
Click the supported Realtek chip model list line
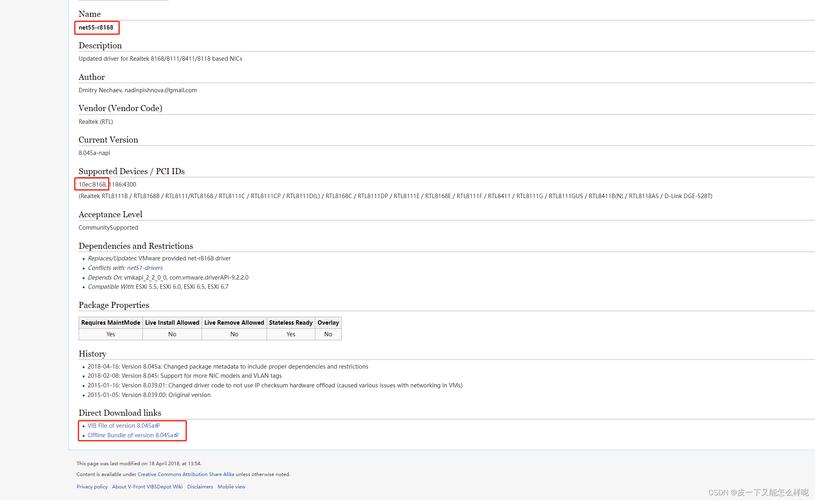(395, 196)
